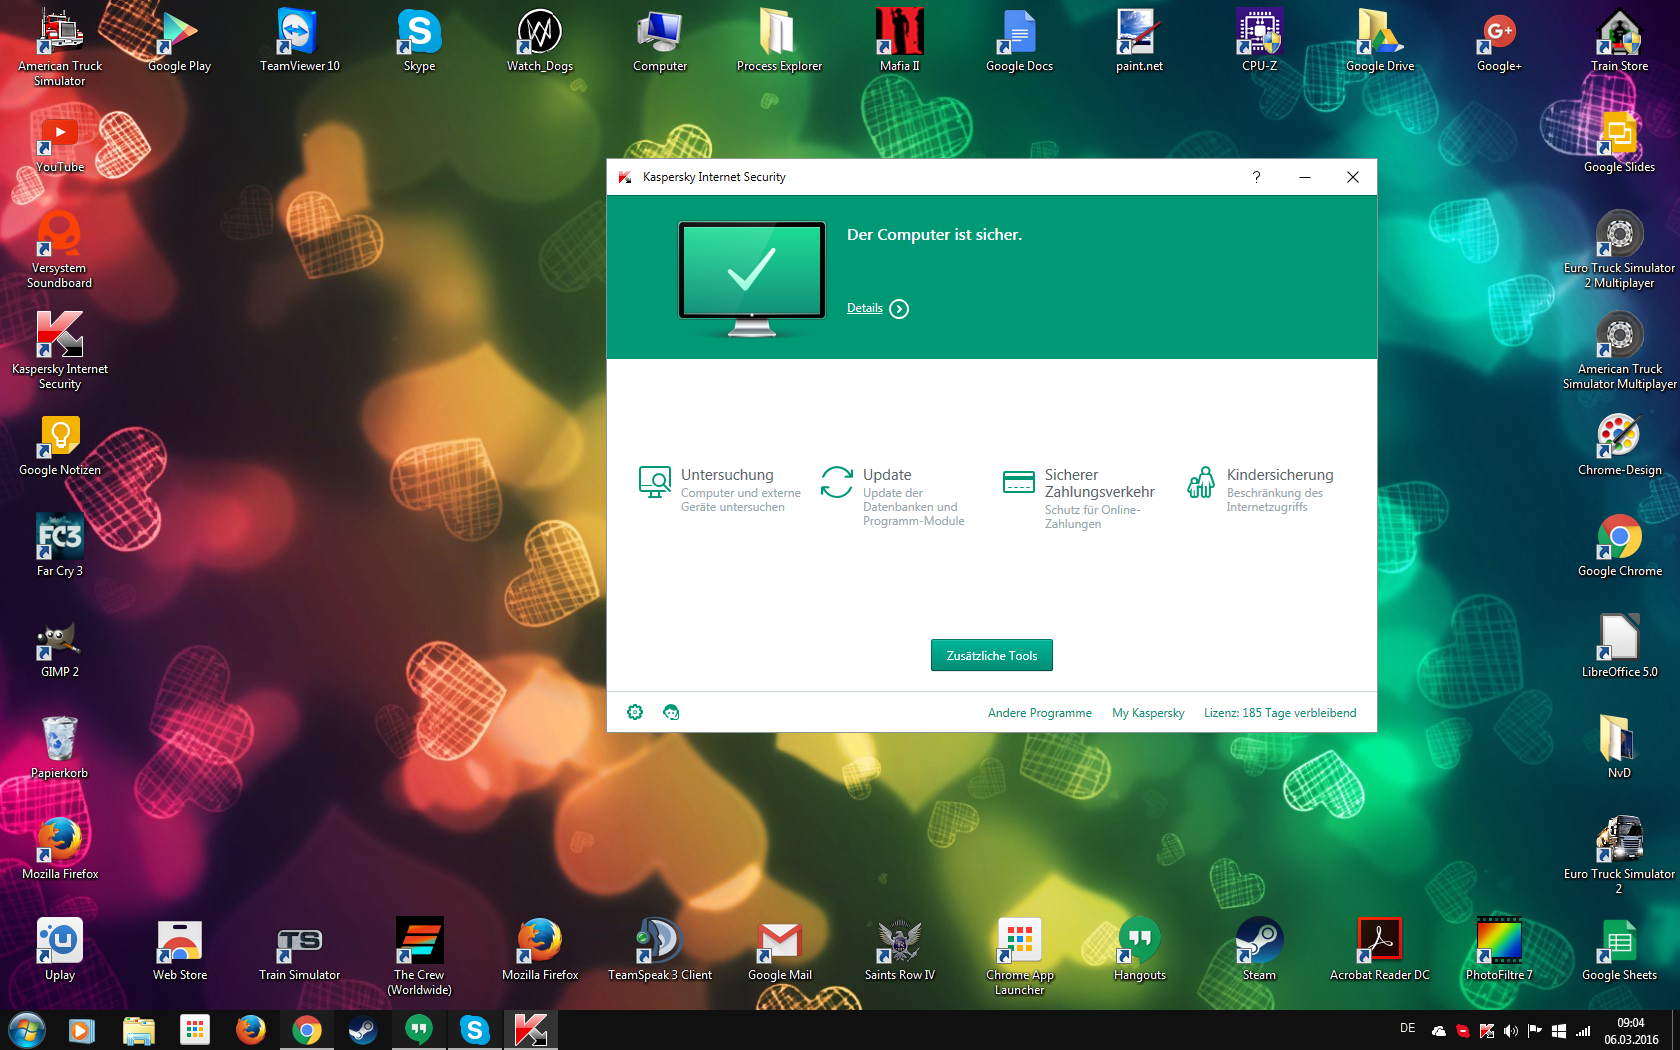This screenshot has width=1680, height=1050.
Task: Select the Skype desktop shortcut
Action: click(420, 40)
